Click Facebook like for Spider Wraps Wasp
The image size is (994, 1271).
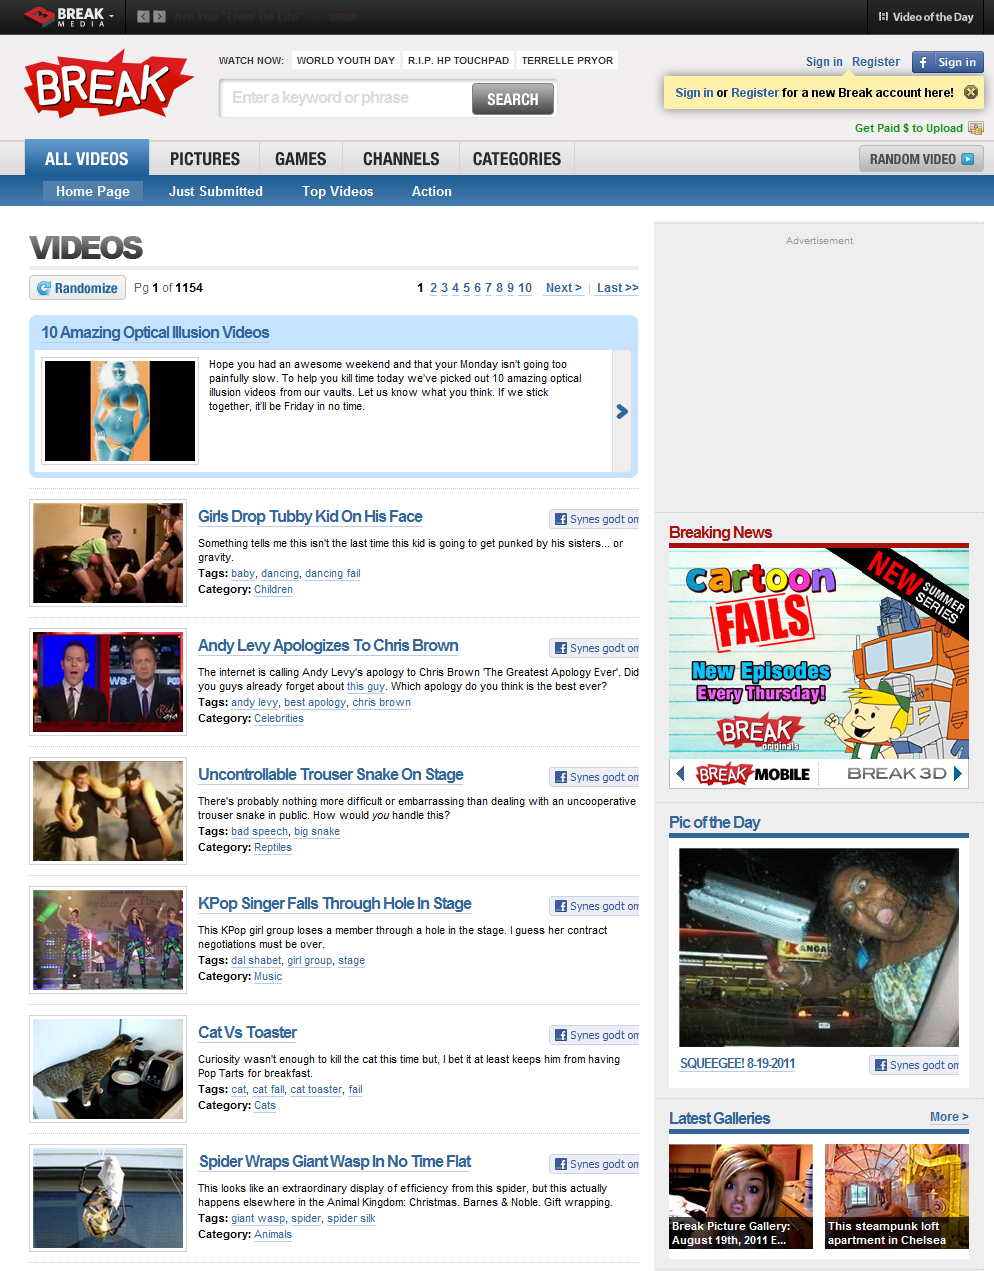coord(595,1164)
